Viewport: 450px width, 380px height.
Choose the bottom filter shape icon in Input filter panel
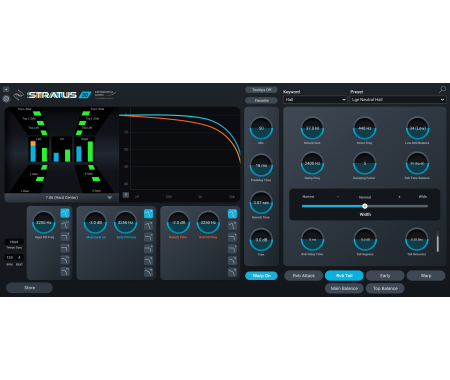(x=65, y=272)
